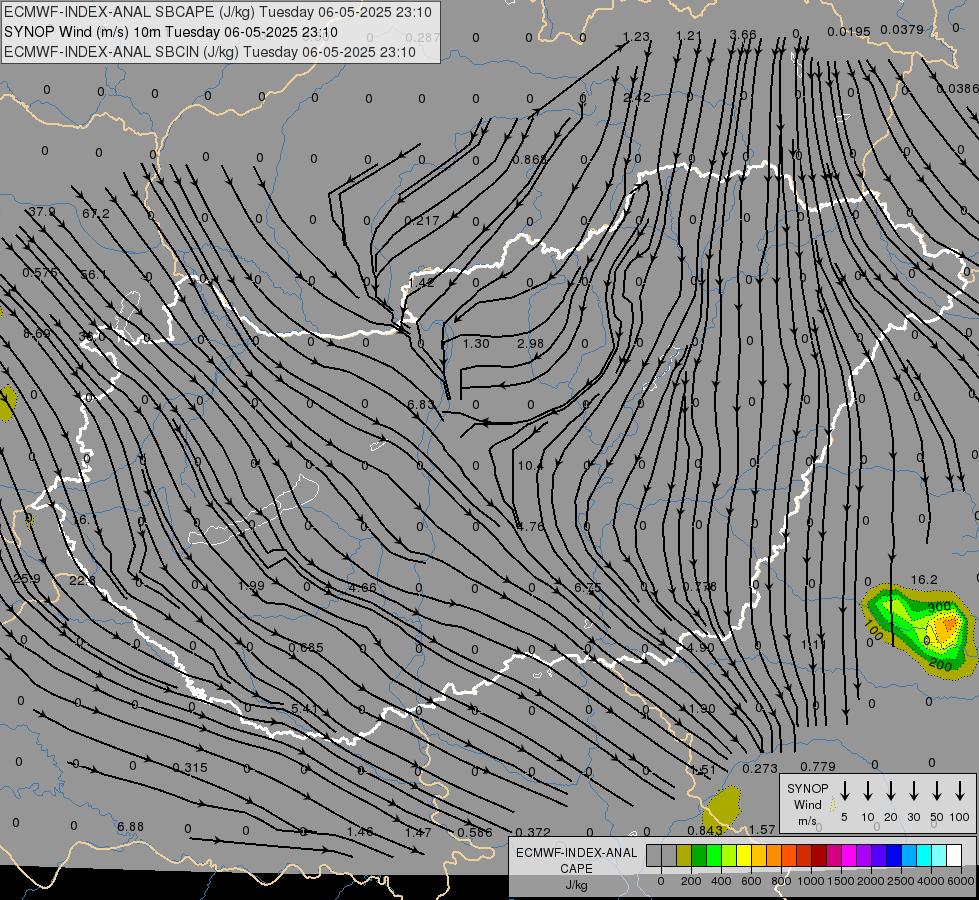979x900 pixels.
Task: Click the 10 m/s wind arrow in legend
Action: click(x=867, y=791)
